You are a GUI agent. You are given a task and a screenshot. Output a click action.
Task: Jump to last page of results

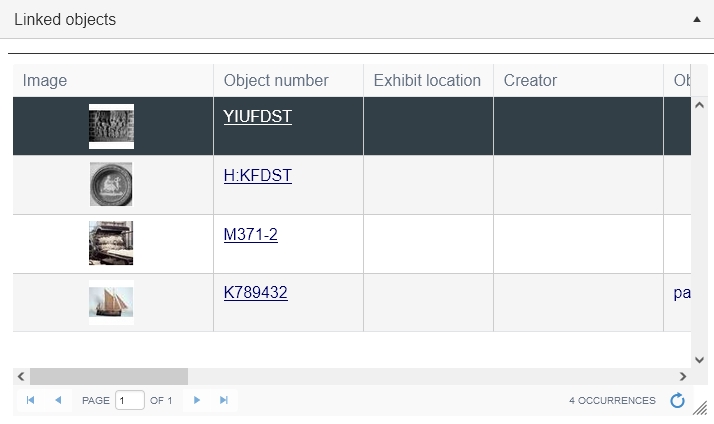pyautogui.click(x=224, y=400)
